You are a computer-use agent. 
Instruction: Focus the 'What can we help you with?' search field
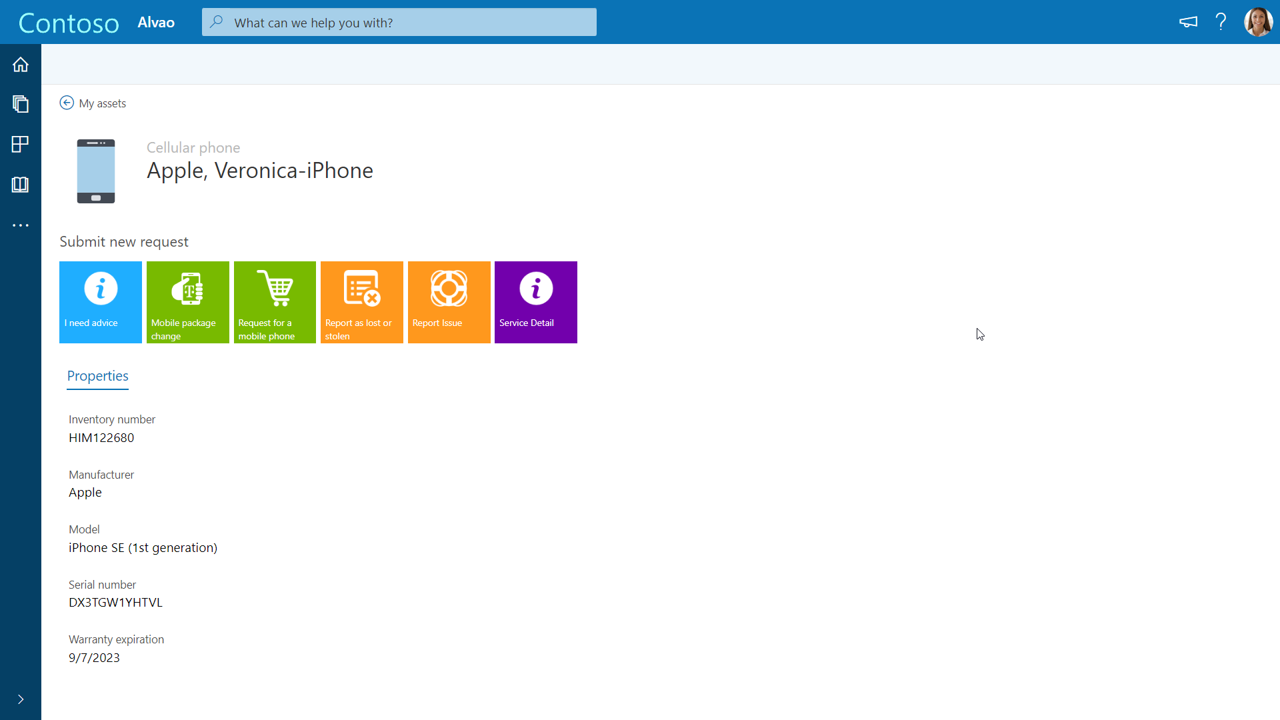[399, 22]
